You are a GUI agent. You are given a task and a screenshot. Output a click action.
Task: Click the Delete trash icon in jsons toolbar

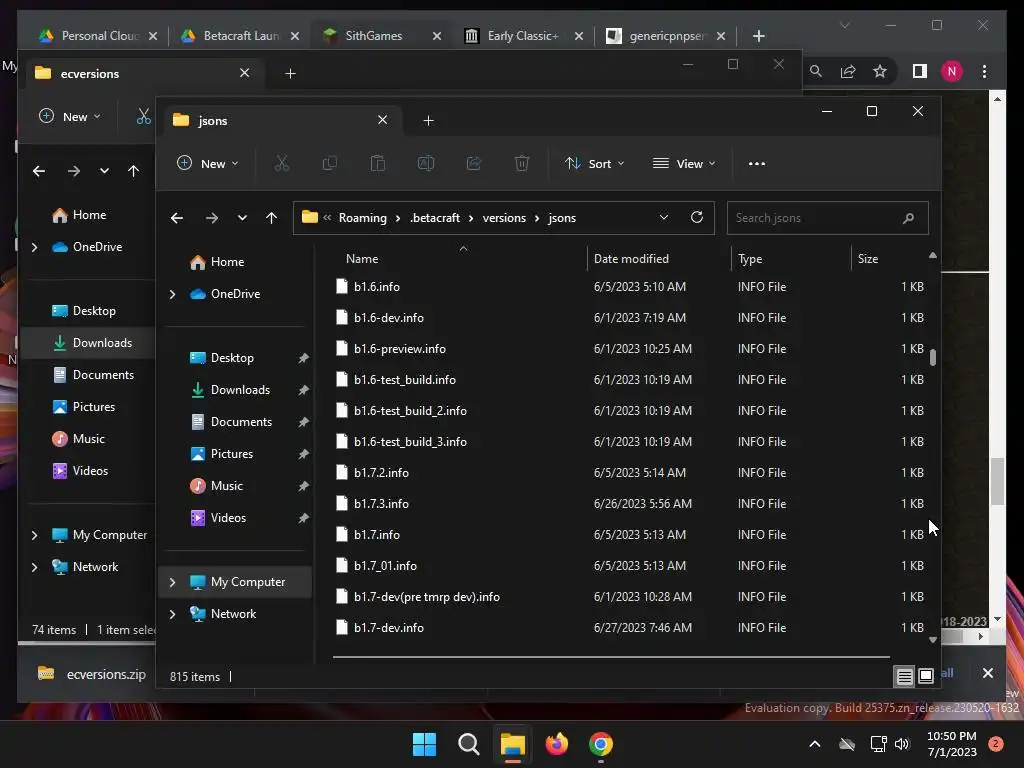pyautogui.click(x=522, y=163)
